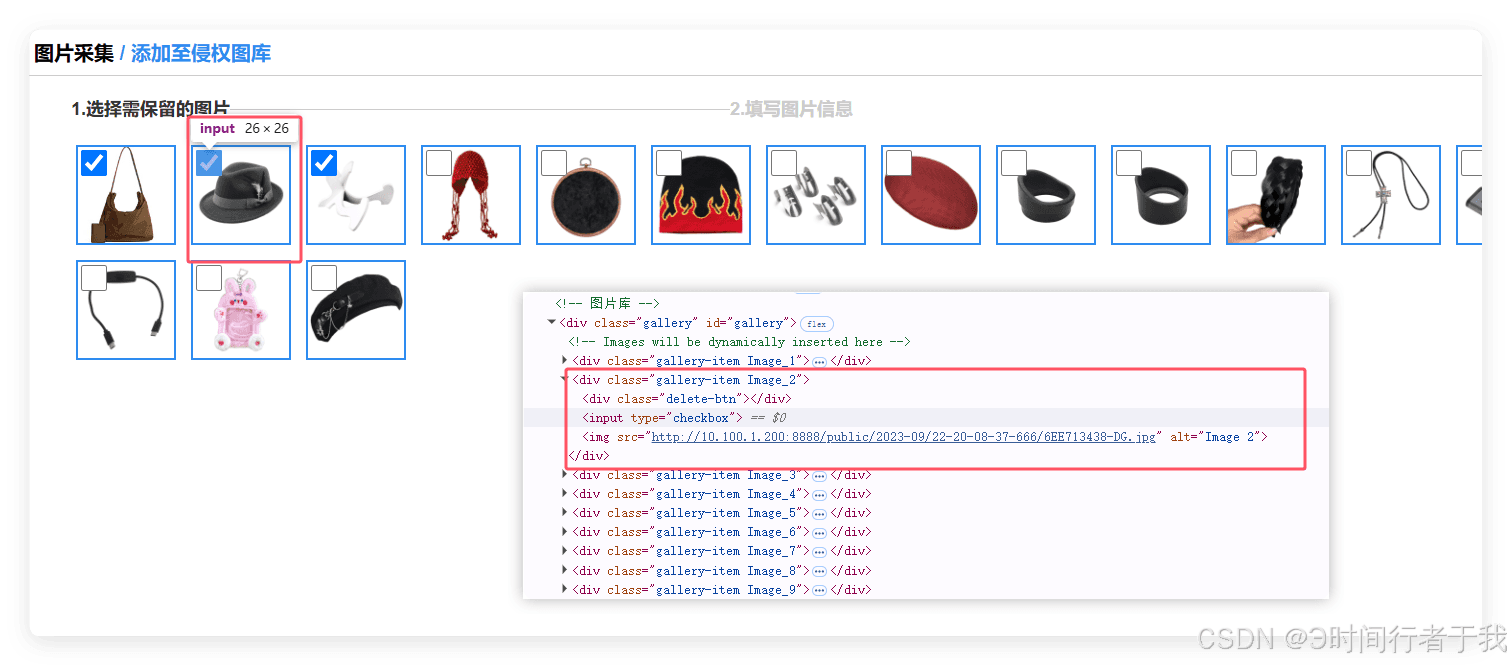The width and height of the screenshot is (1511, 665).
Task: Expand the gallery-item Image_5 node
Action: click(565, 512)
